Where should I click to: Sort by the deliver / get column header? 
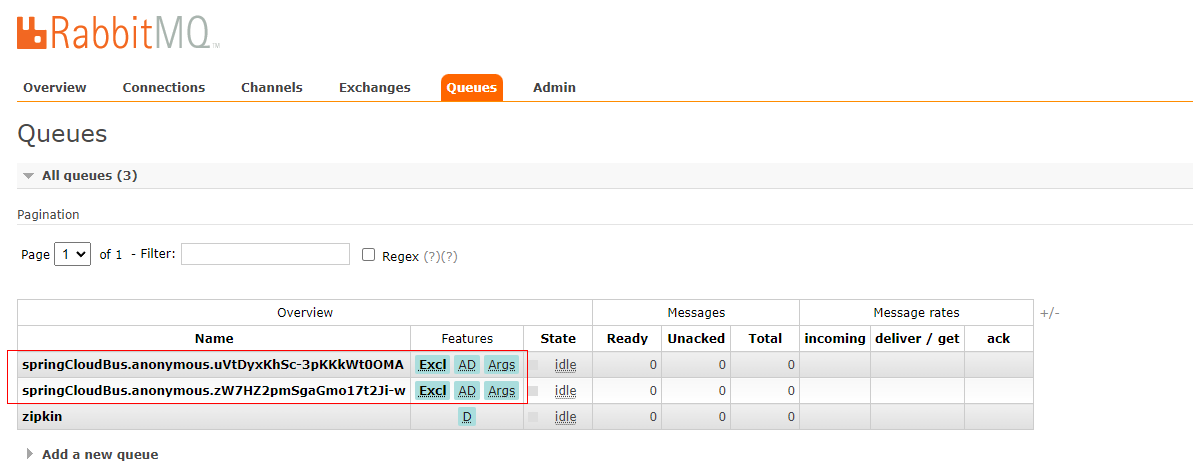pyautogui.click(x=918, y=339)
